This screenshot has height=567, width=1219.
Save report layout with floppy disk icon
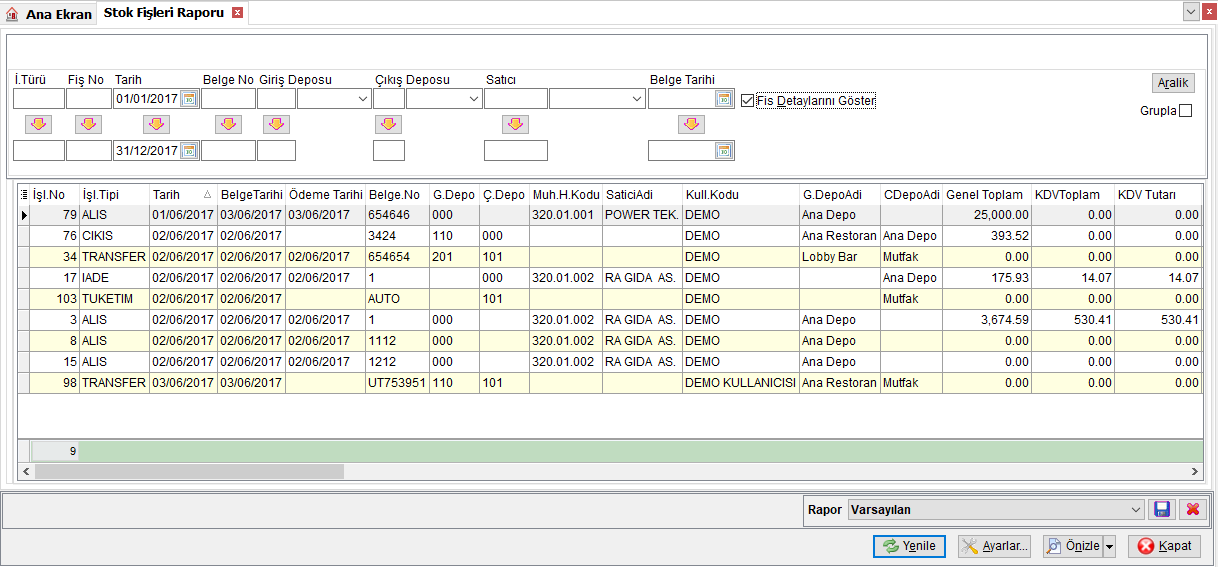coord(1161,509)
